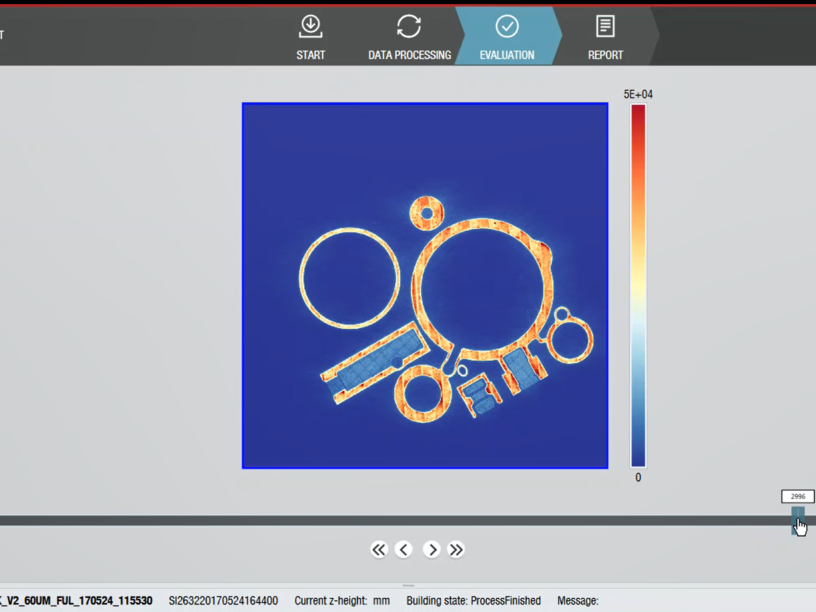
Task: Step forward one layer using the right arrow
Action: pyautogui.click(x=432, y=549)
